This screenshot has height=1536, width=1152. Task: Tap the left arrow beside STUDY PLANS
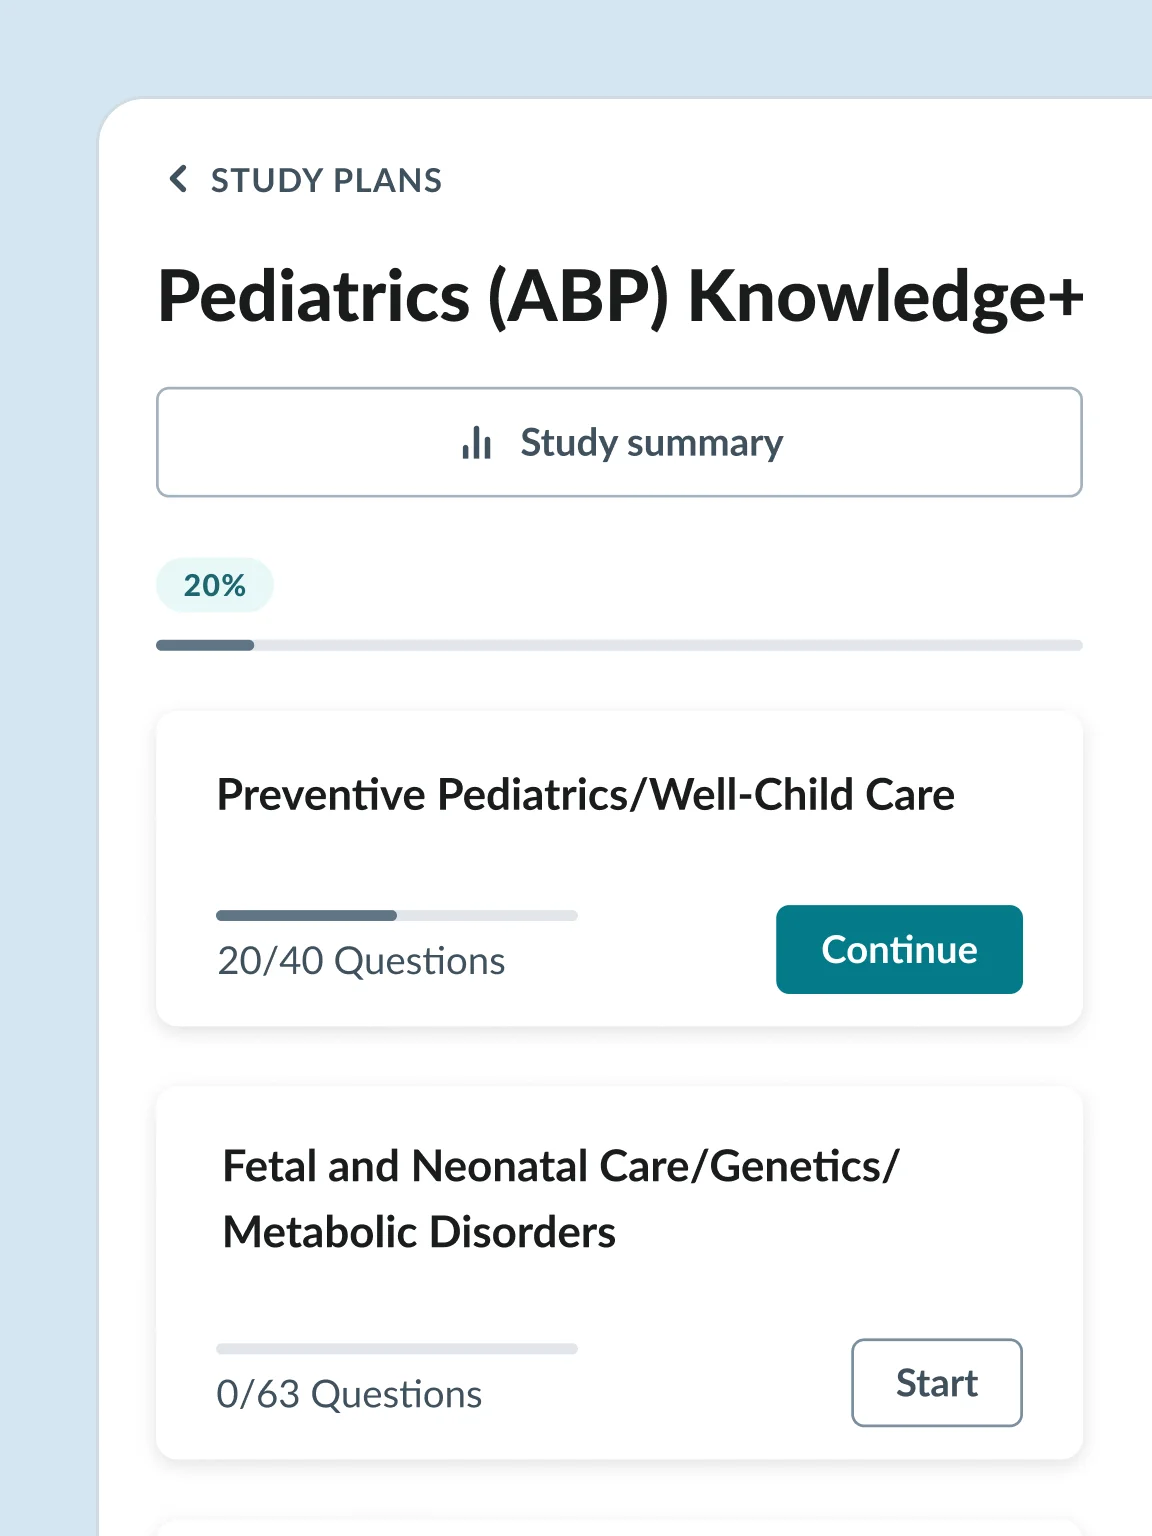pyautogui.click(x=178, y=180)
